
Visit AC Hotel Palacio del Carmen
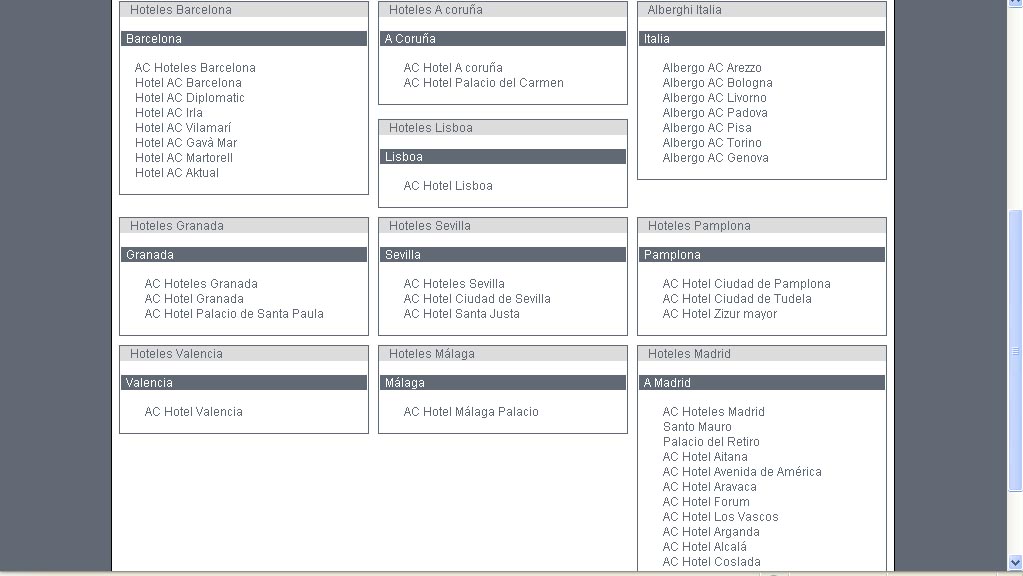(x=483, y=83)
